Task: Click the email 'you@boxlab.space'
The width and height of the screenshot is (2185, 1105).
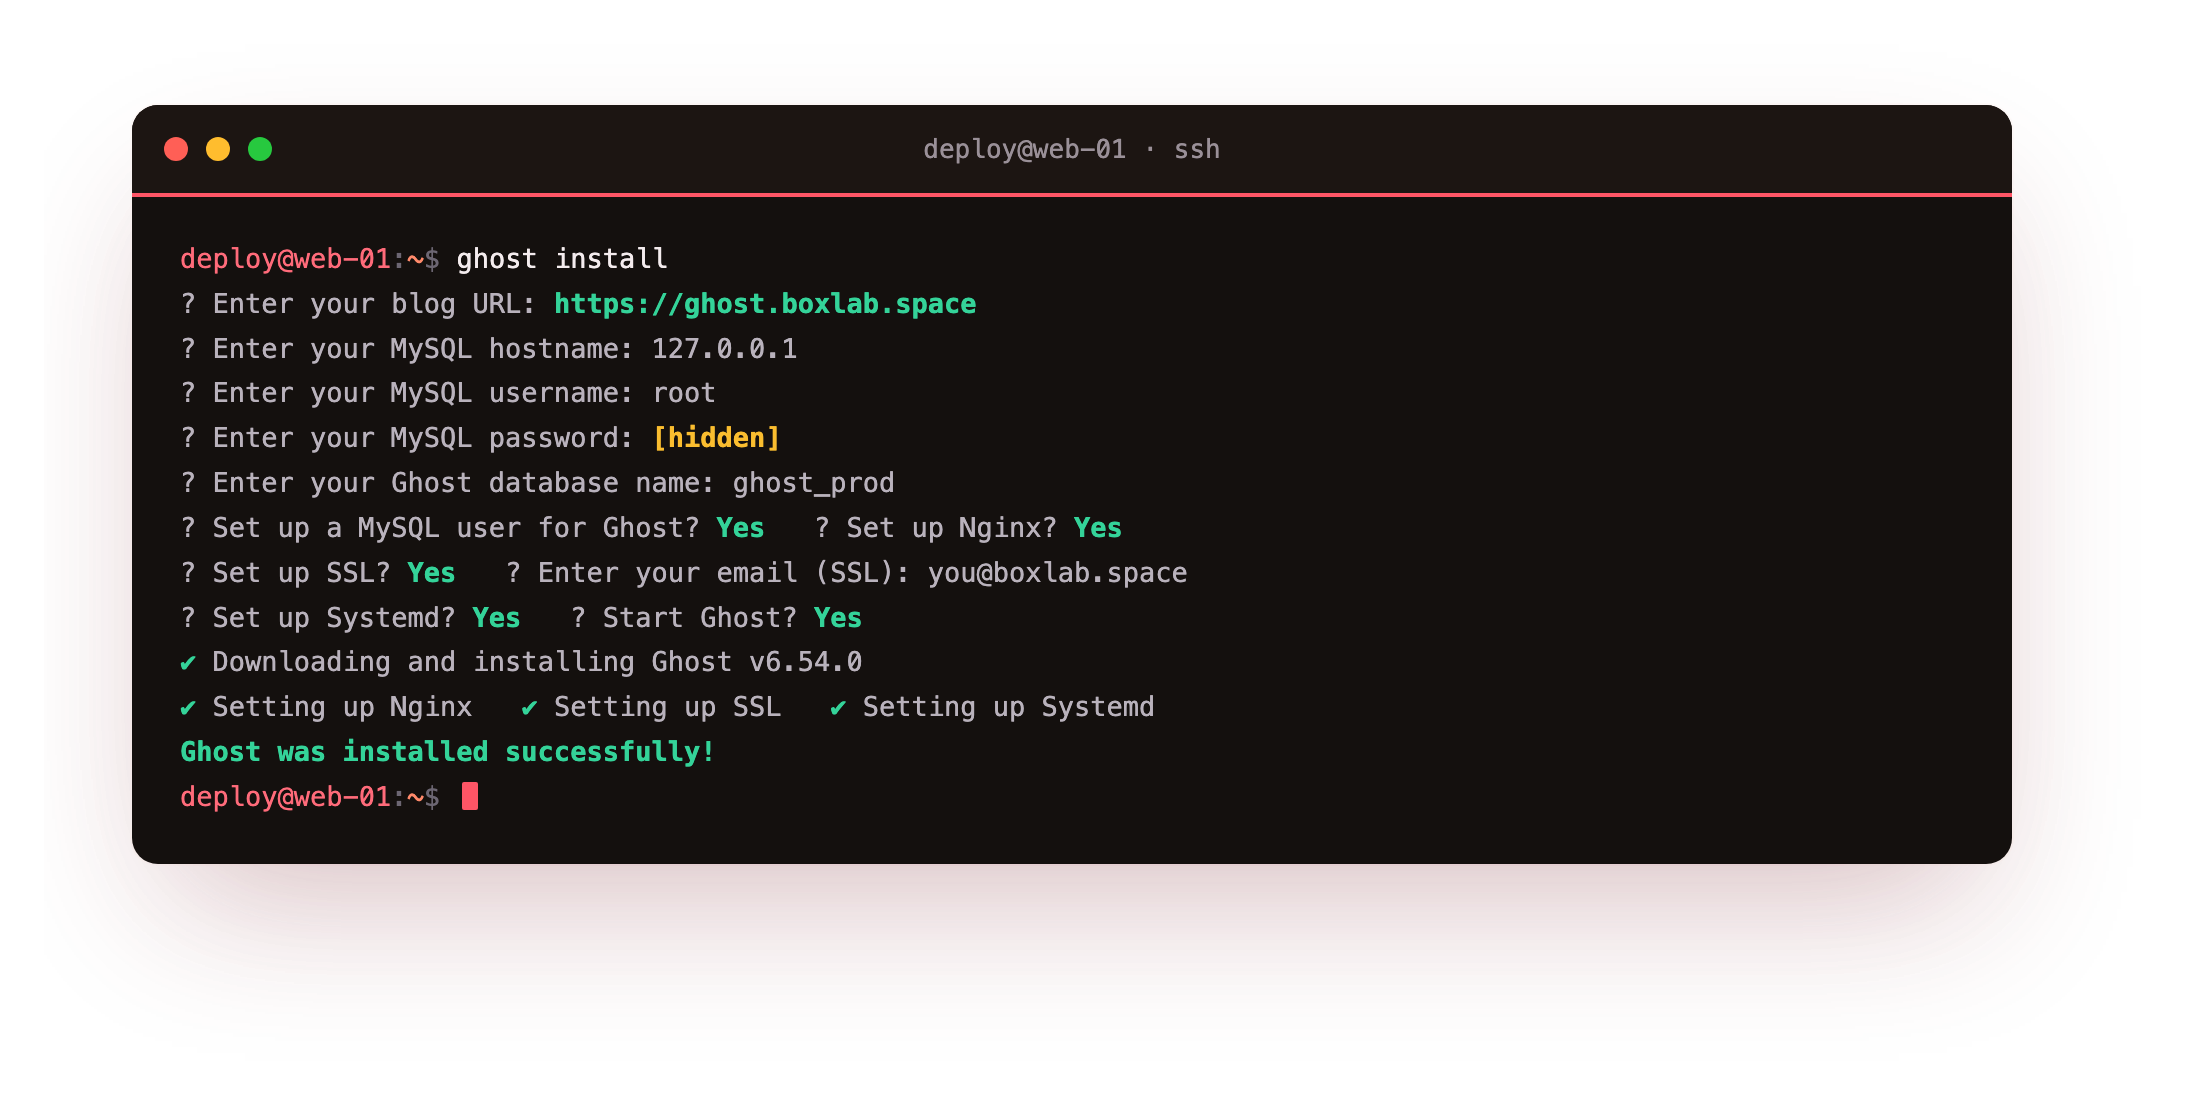Action: (1057, 573)
